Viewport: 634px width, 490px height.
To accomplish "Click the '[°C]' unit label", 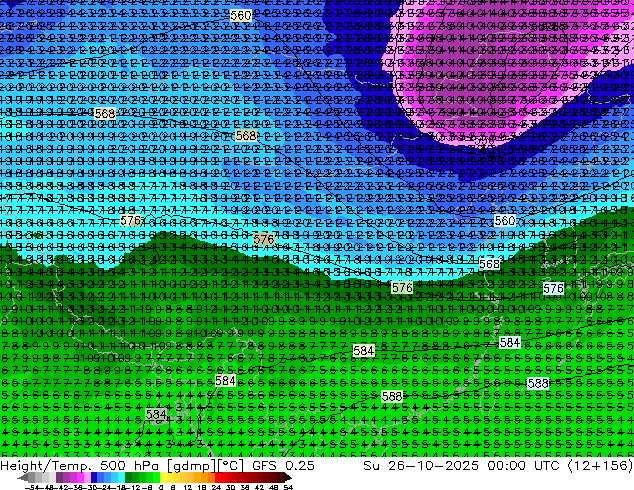I will pos(230,466).
